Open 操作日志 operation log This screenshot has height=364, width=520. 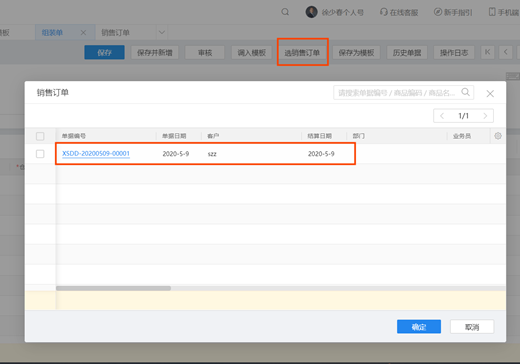point(454,53)
